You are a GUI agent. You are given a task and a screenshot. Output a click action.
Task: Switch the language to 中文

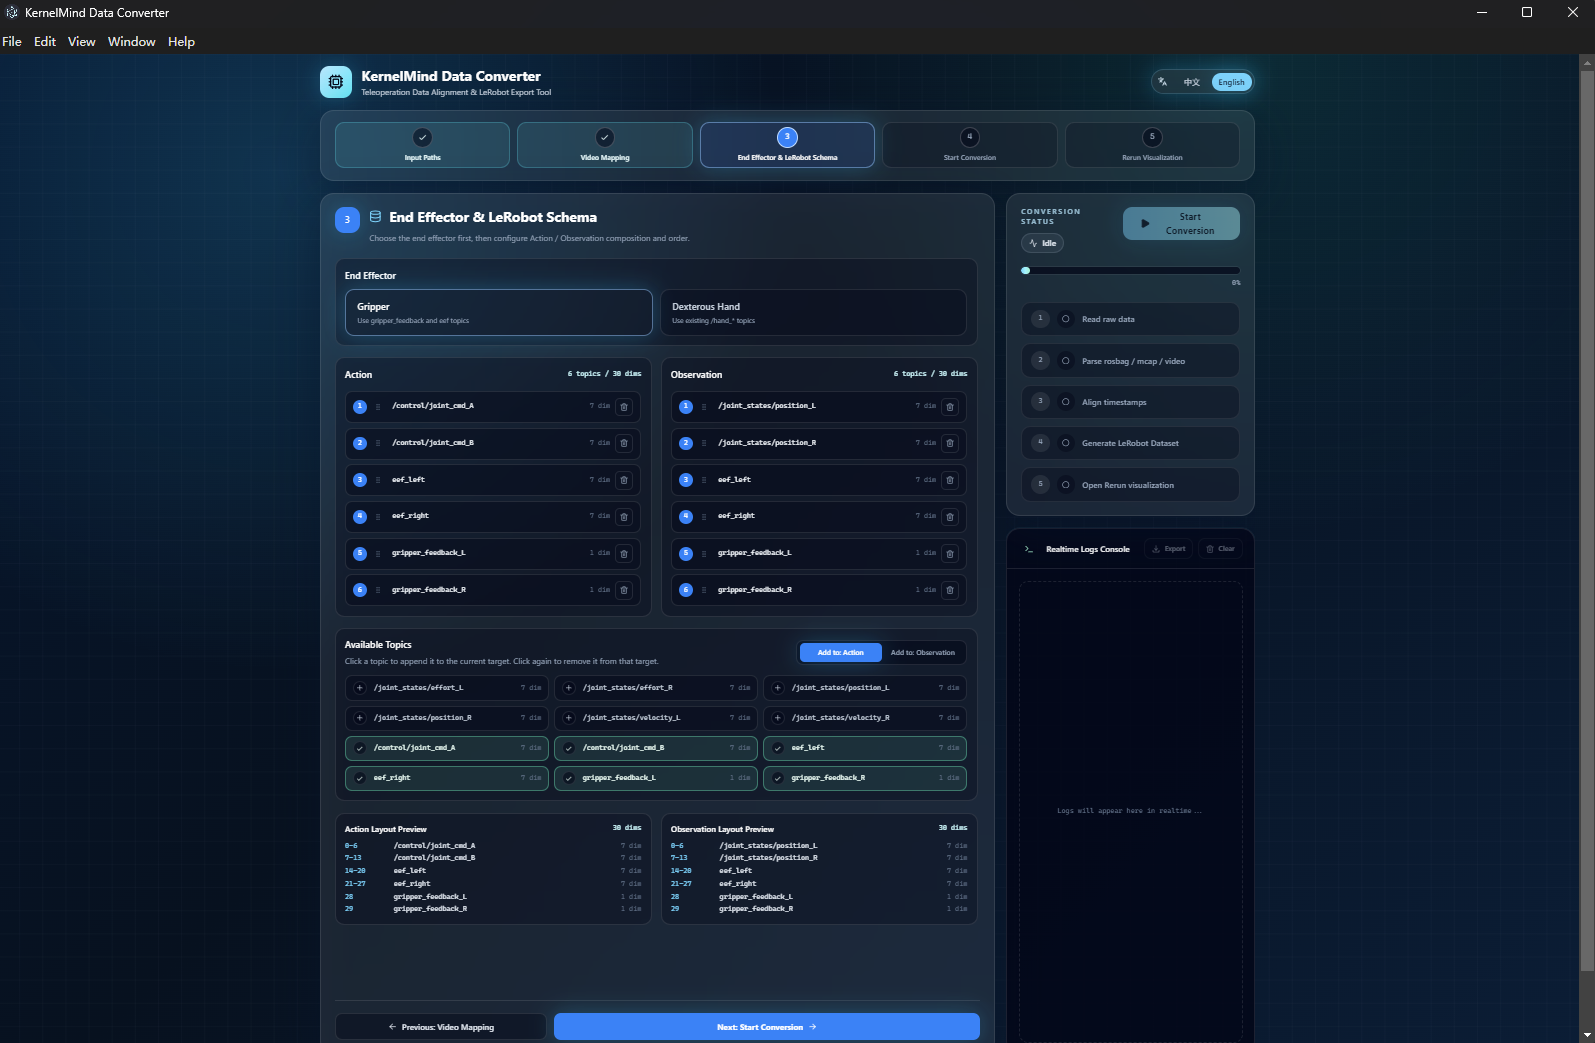click(1191, 82)
